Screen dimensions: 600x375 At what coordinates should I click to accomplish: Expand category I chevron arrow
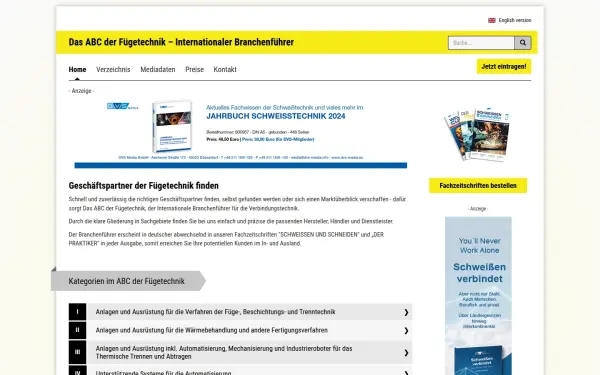tap(406, 312)
